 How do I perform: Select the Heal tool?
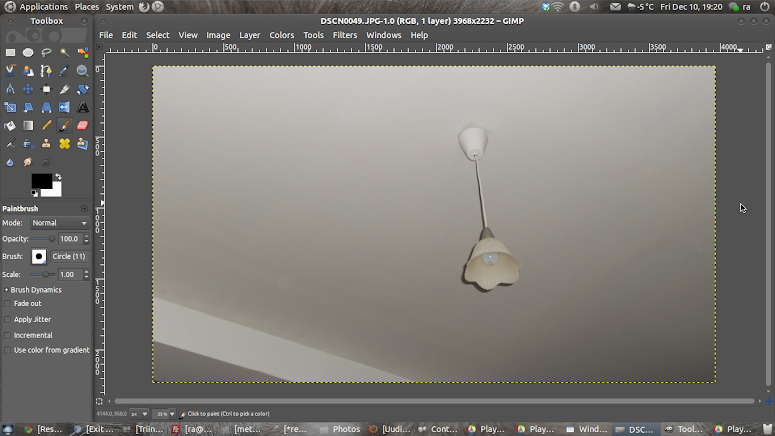64,143
